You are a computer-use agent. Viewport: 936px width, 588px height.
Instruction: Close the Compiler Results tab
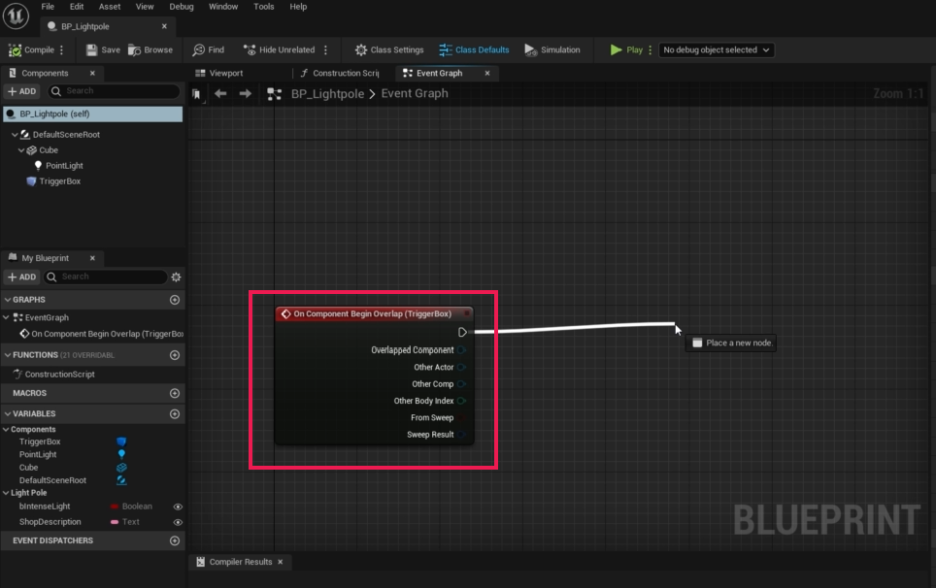click(x=280, y=562)
